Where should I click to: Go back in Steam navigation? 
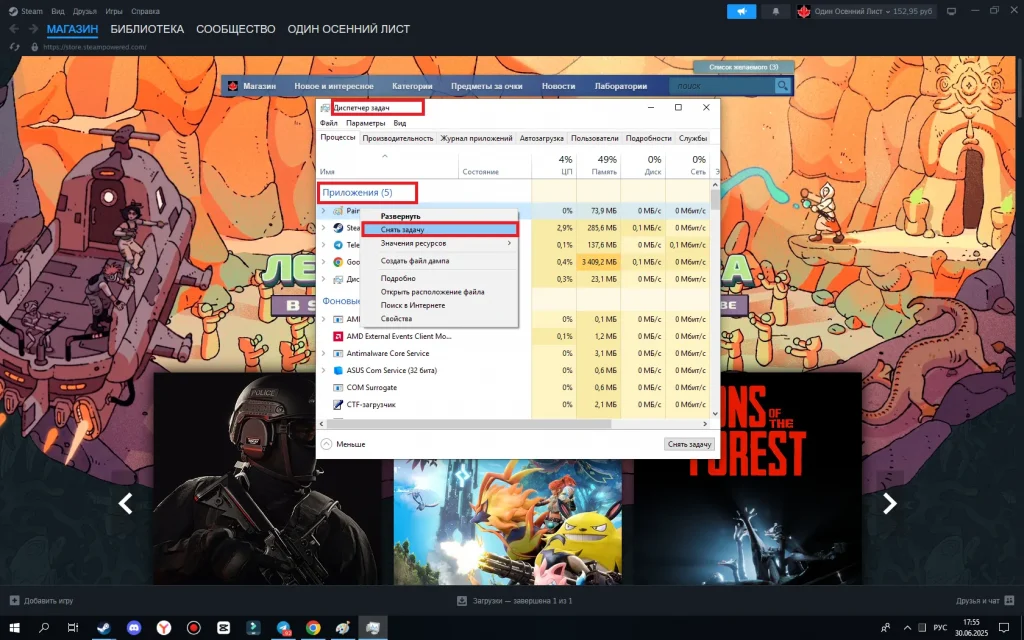14,29
